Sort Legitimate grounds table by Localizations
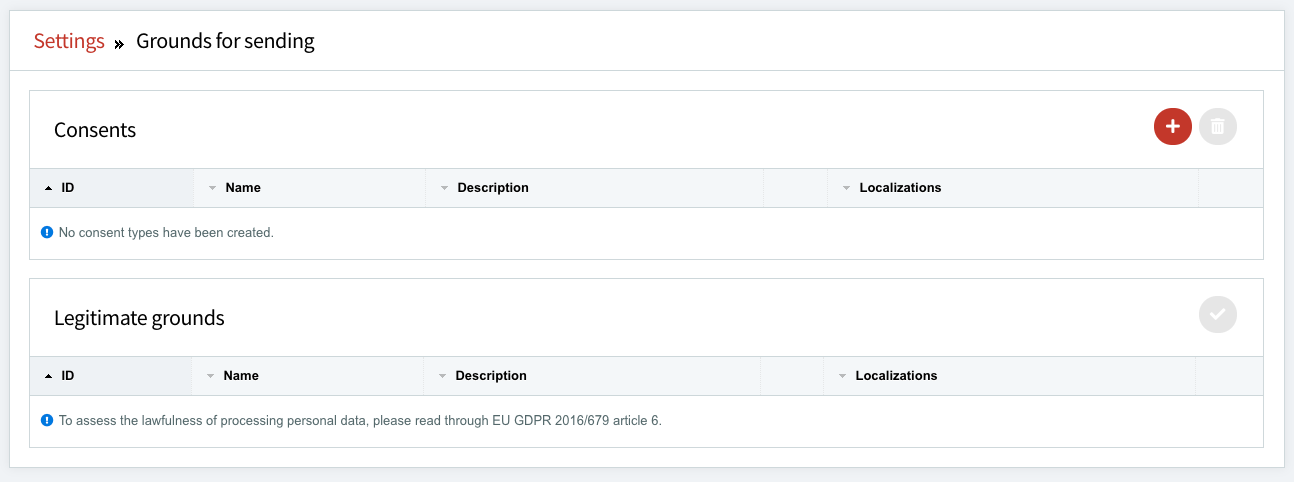Image resolution: width=1294 pixels, height=482 pixels. 896,376
